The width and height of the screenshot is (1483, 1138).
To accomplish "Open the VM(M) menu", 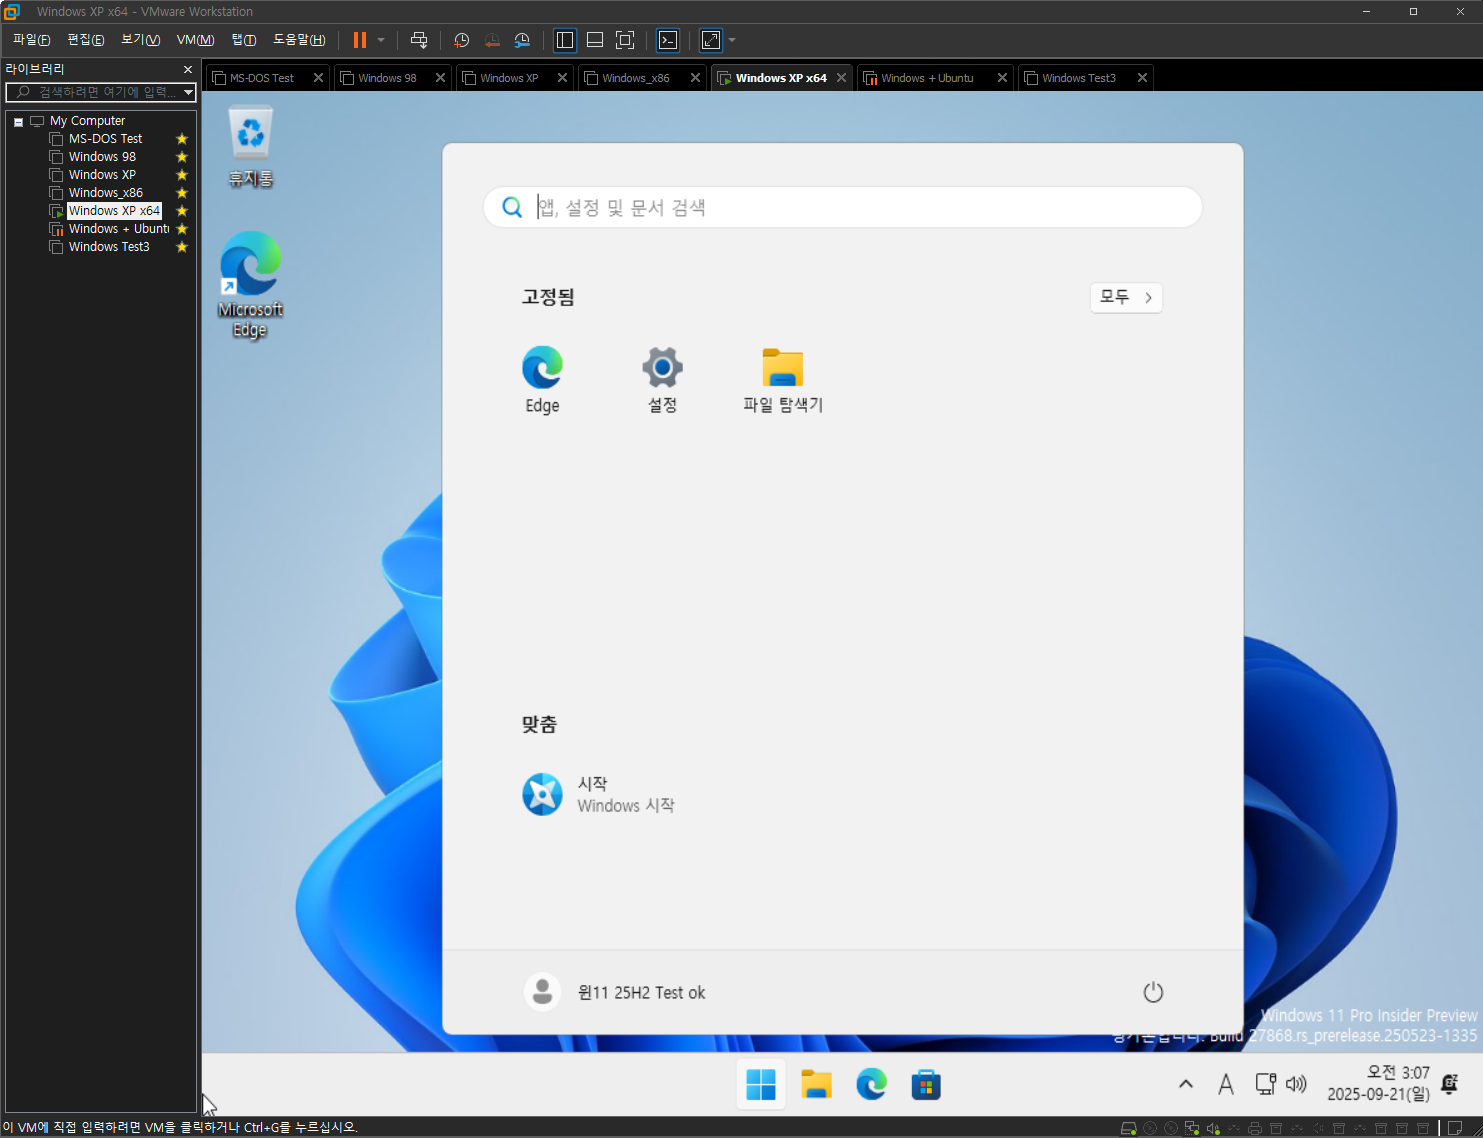I will point(195,40).
